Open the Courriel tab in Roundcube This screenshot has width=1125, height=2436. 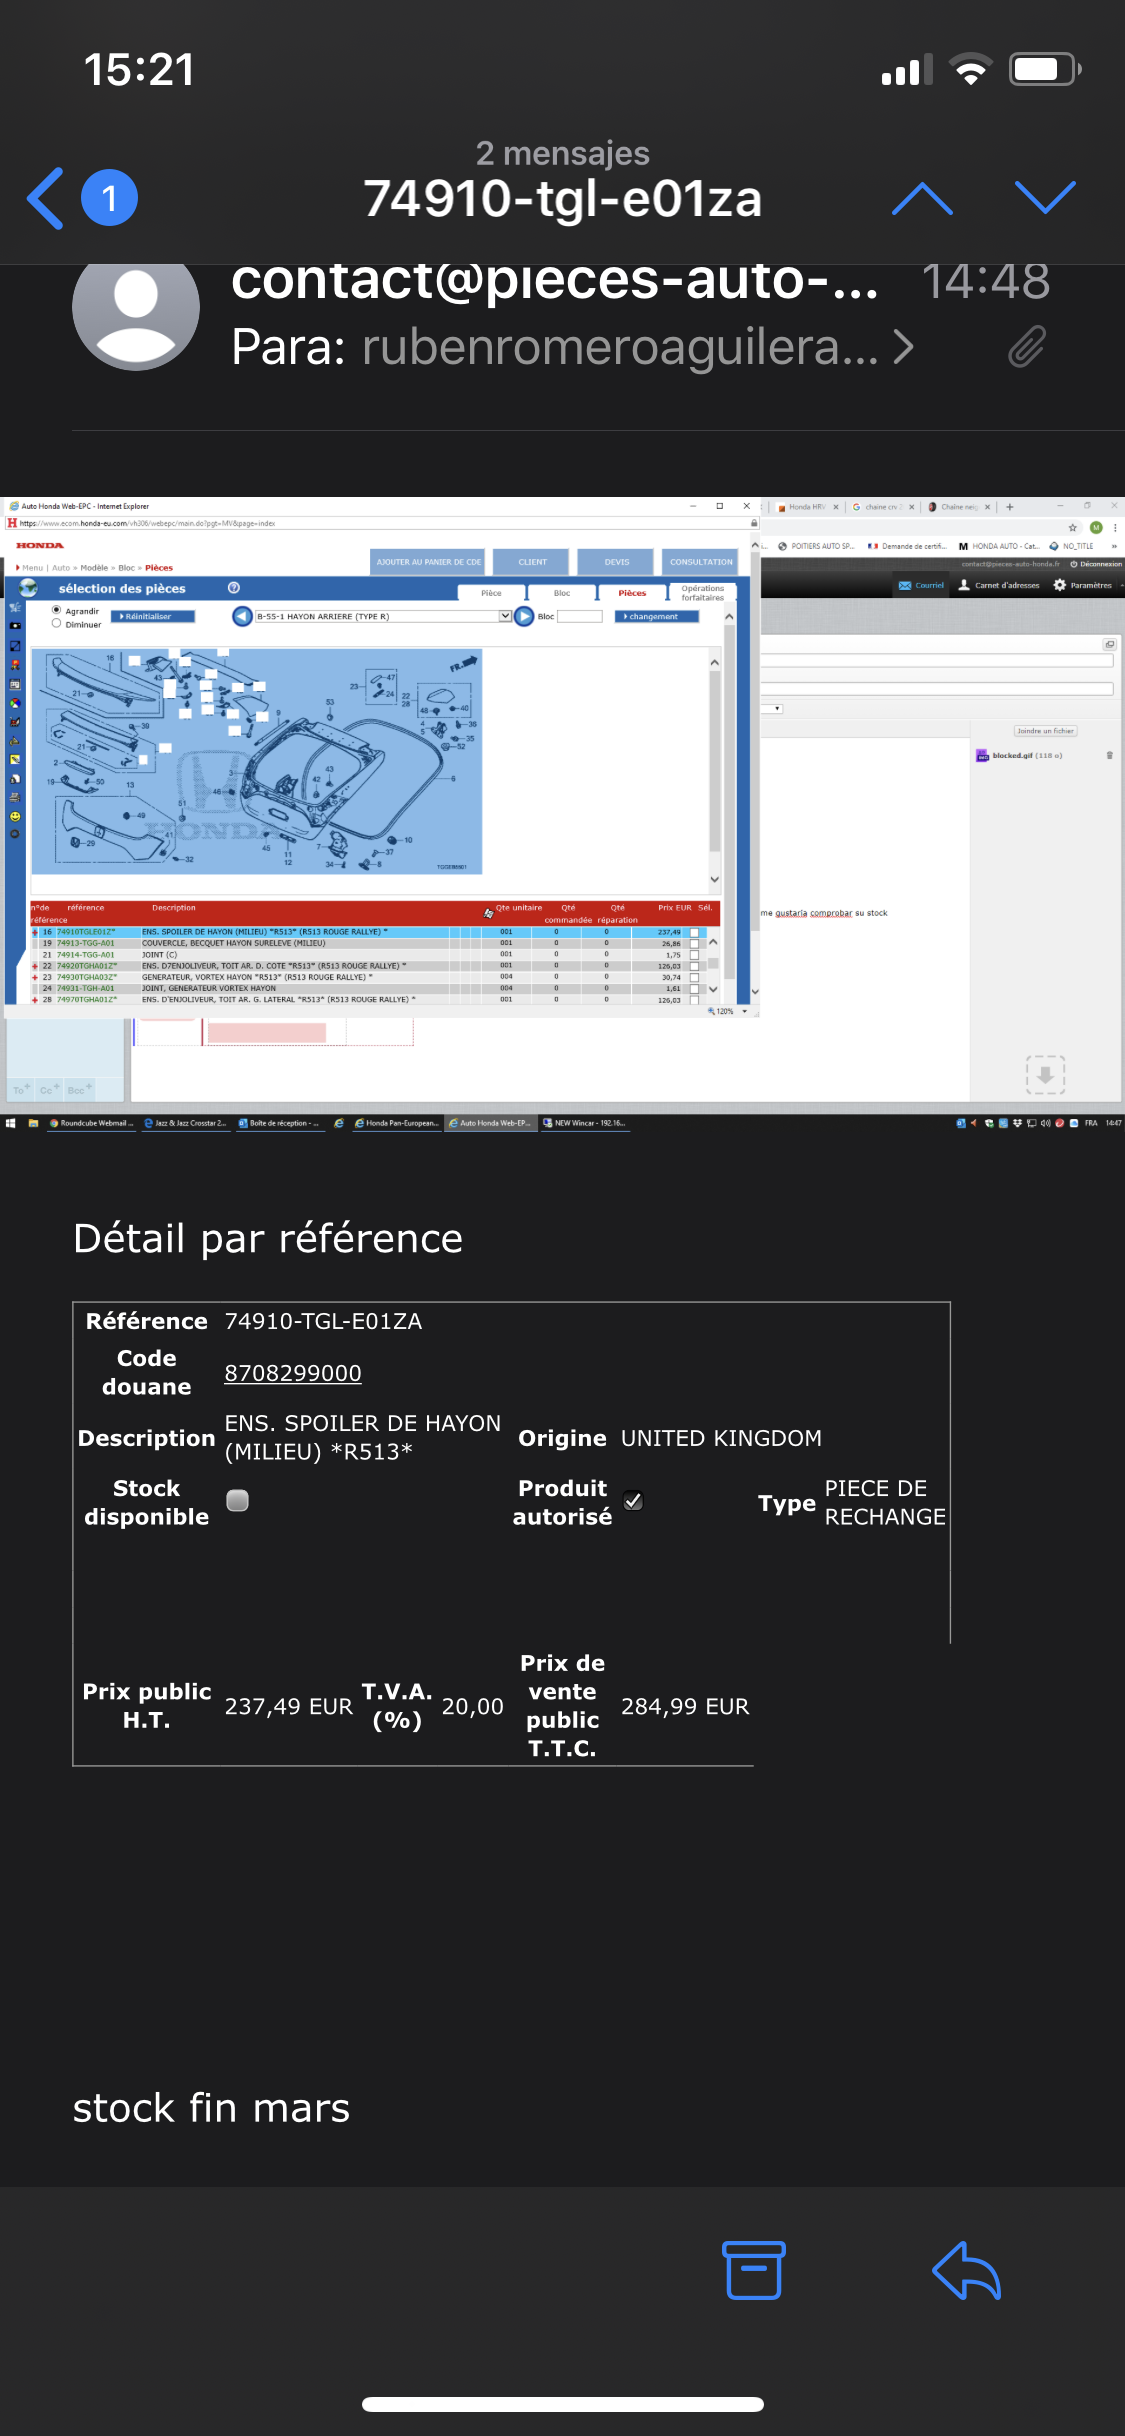(922, 585)
